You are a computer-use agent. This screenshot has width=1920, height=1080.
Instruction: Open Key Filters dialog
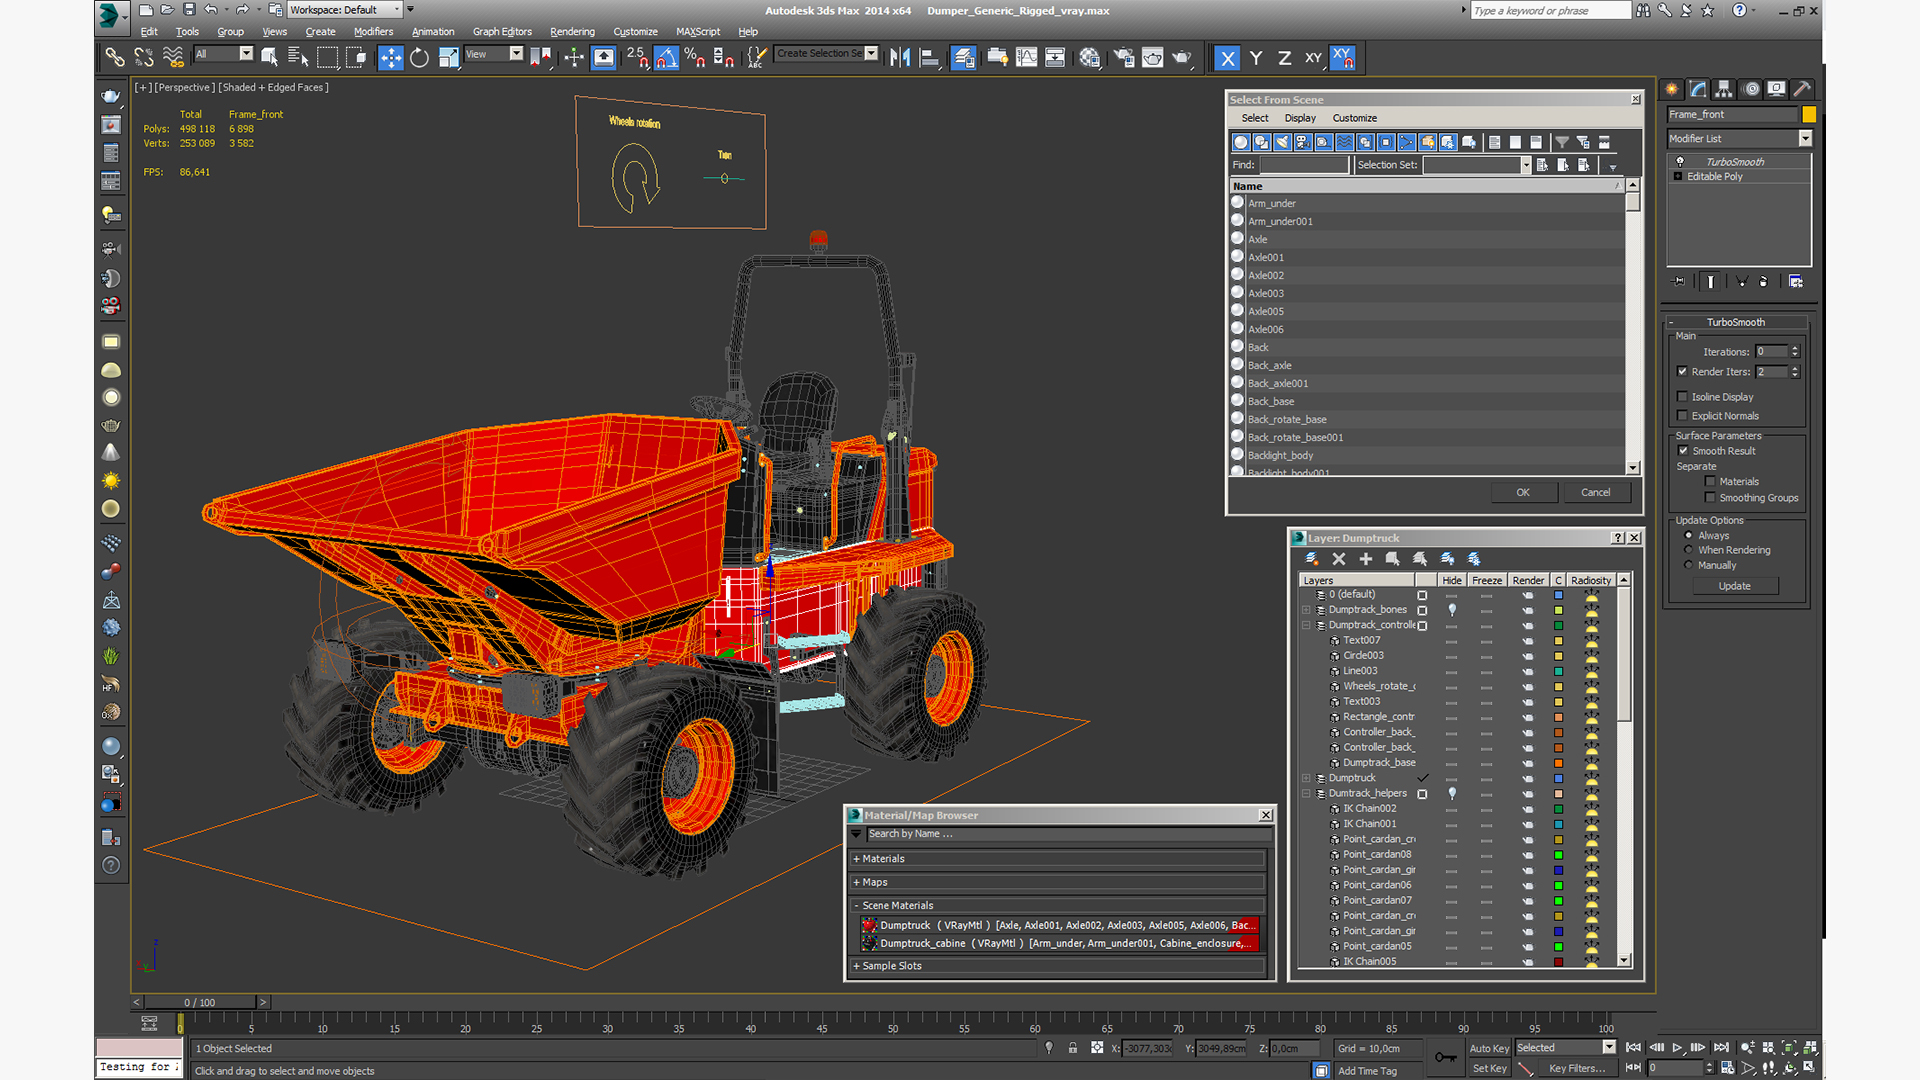coord(1577,1068)
